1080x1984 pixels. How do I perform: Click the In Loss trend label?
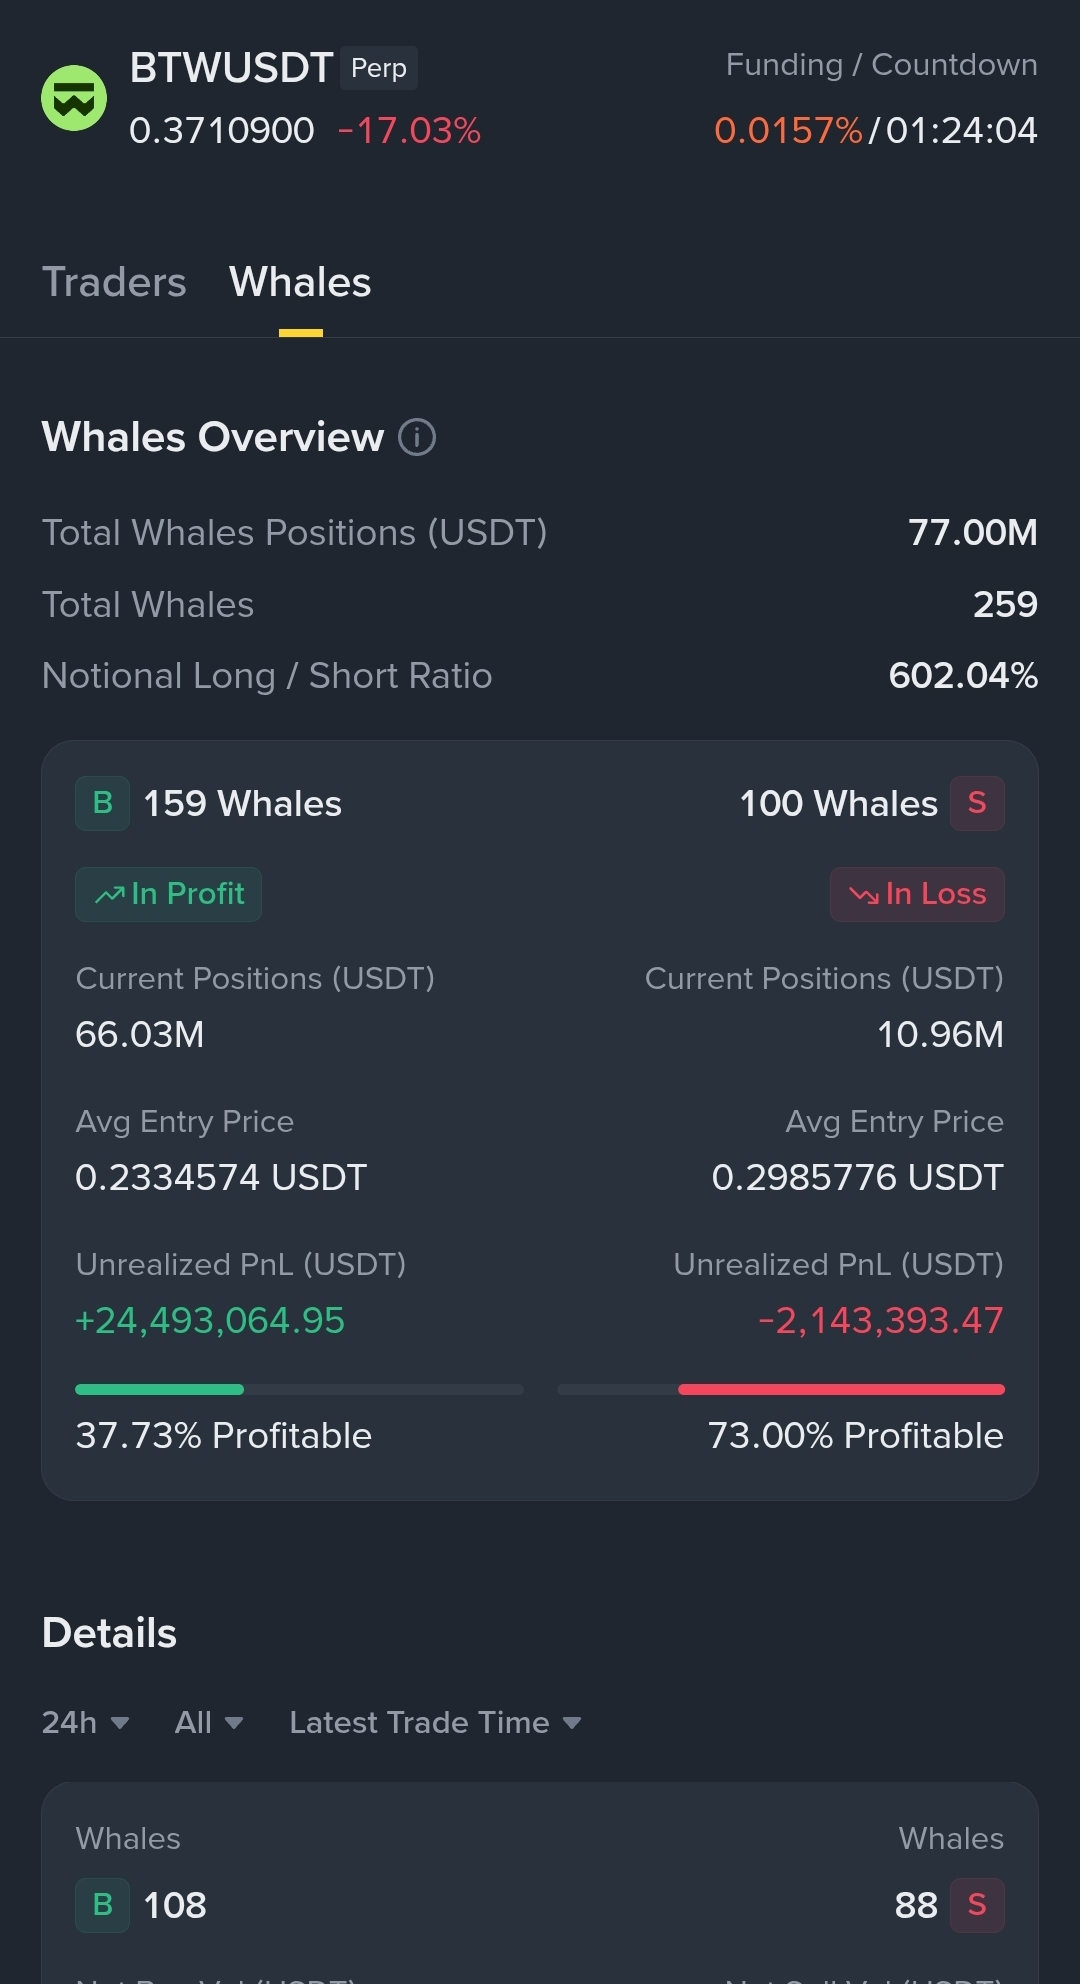tap(917, 894)
